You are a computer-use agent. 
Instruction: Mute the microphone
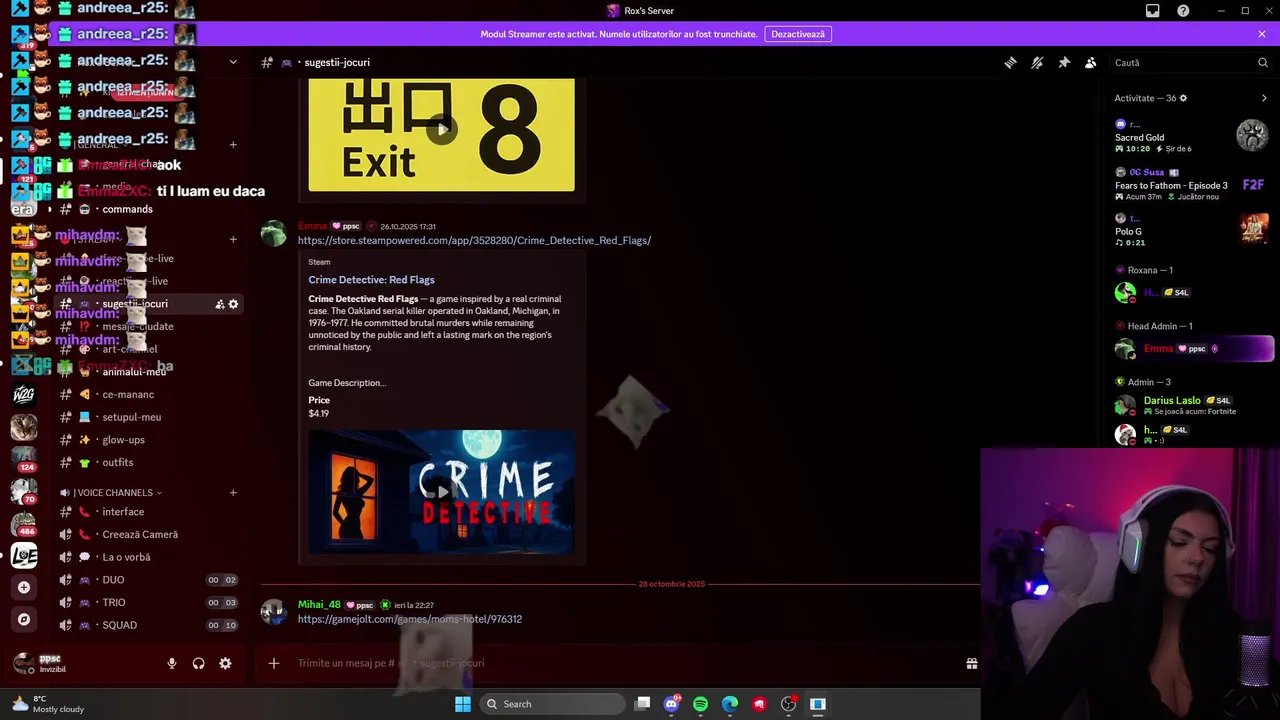tap(172, 663)
